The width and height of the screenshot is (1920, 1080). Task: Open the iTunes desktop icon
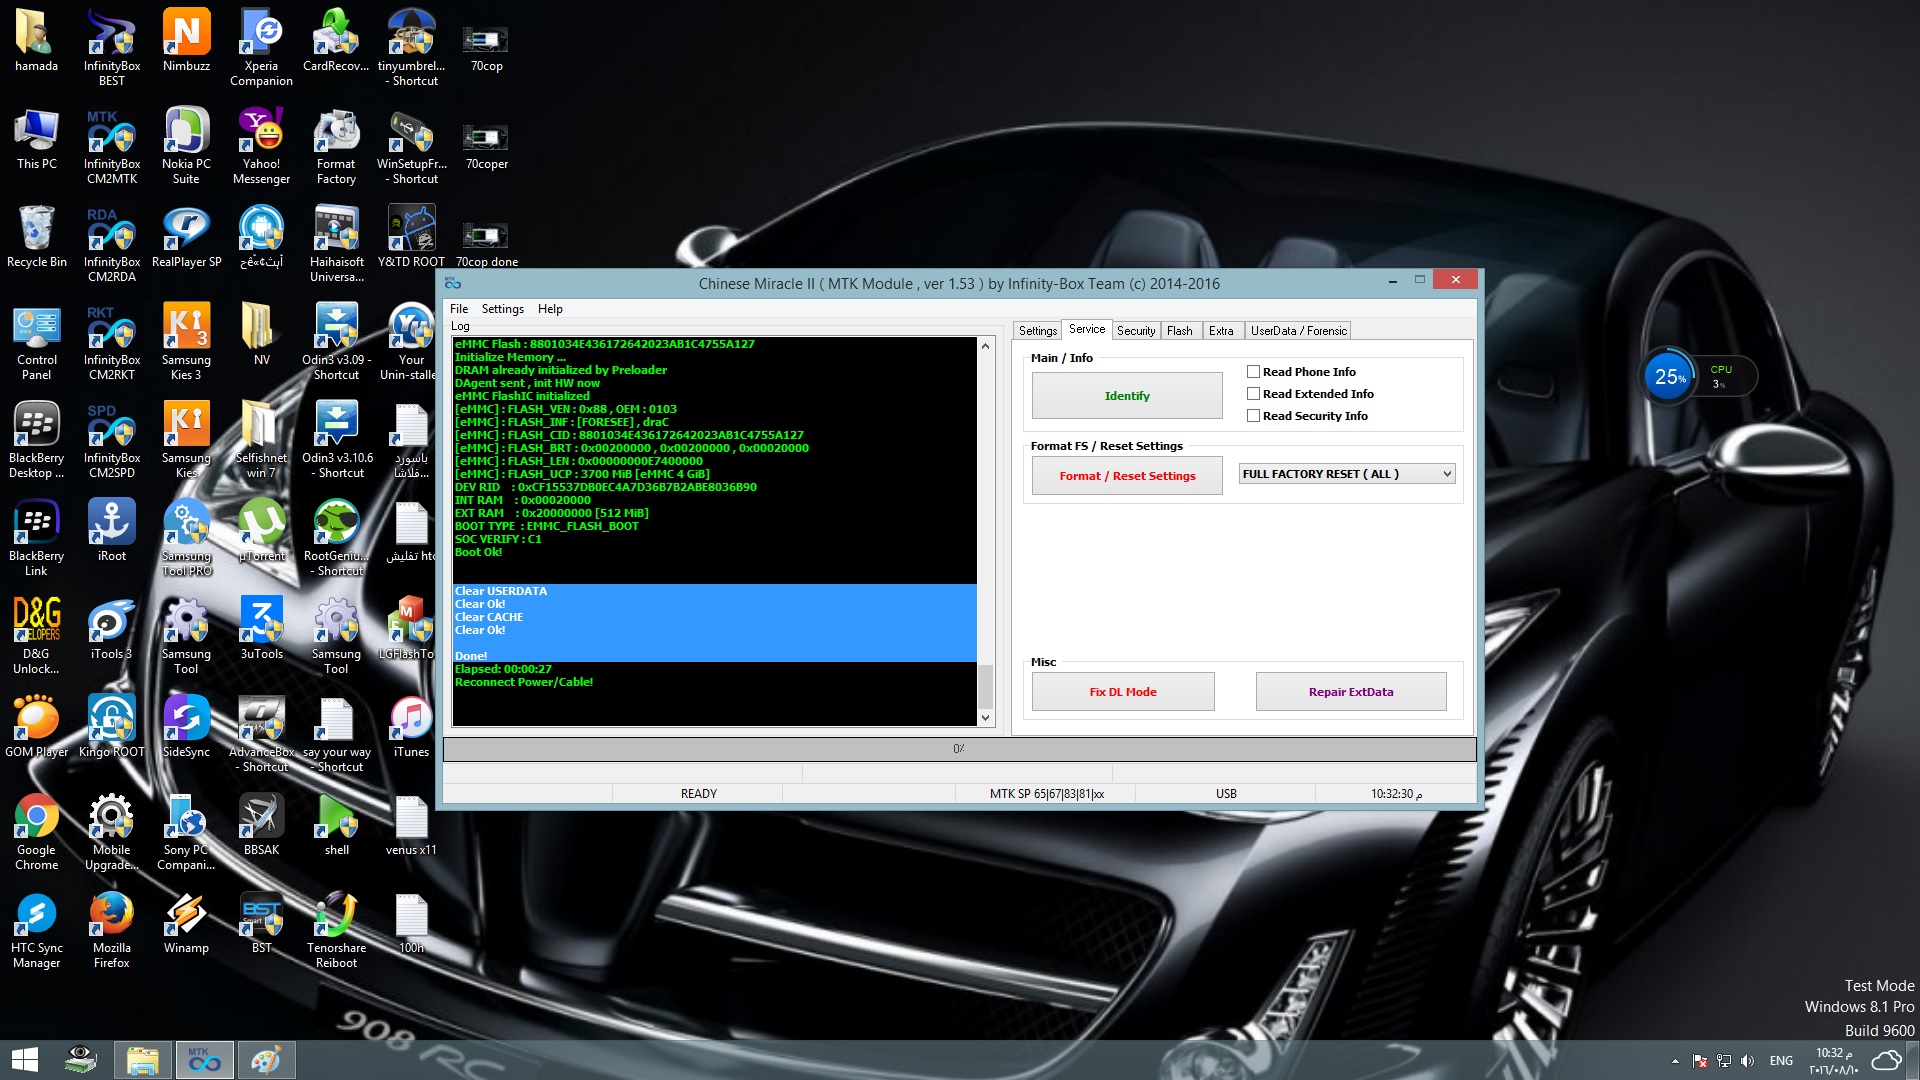(x=411, y=726)
